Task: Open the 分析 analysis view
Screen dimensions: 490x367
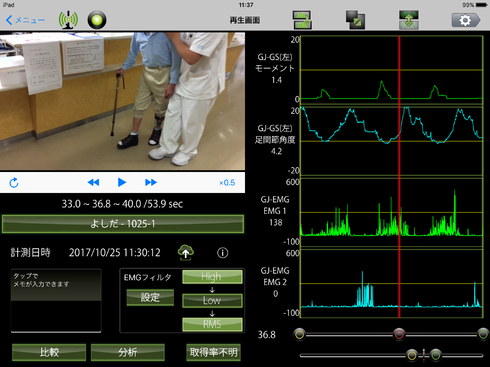Action: click(x=128, y=352)
